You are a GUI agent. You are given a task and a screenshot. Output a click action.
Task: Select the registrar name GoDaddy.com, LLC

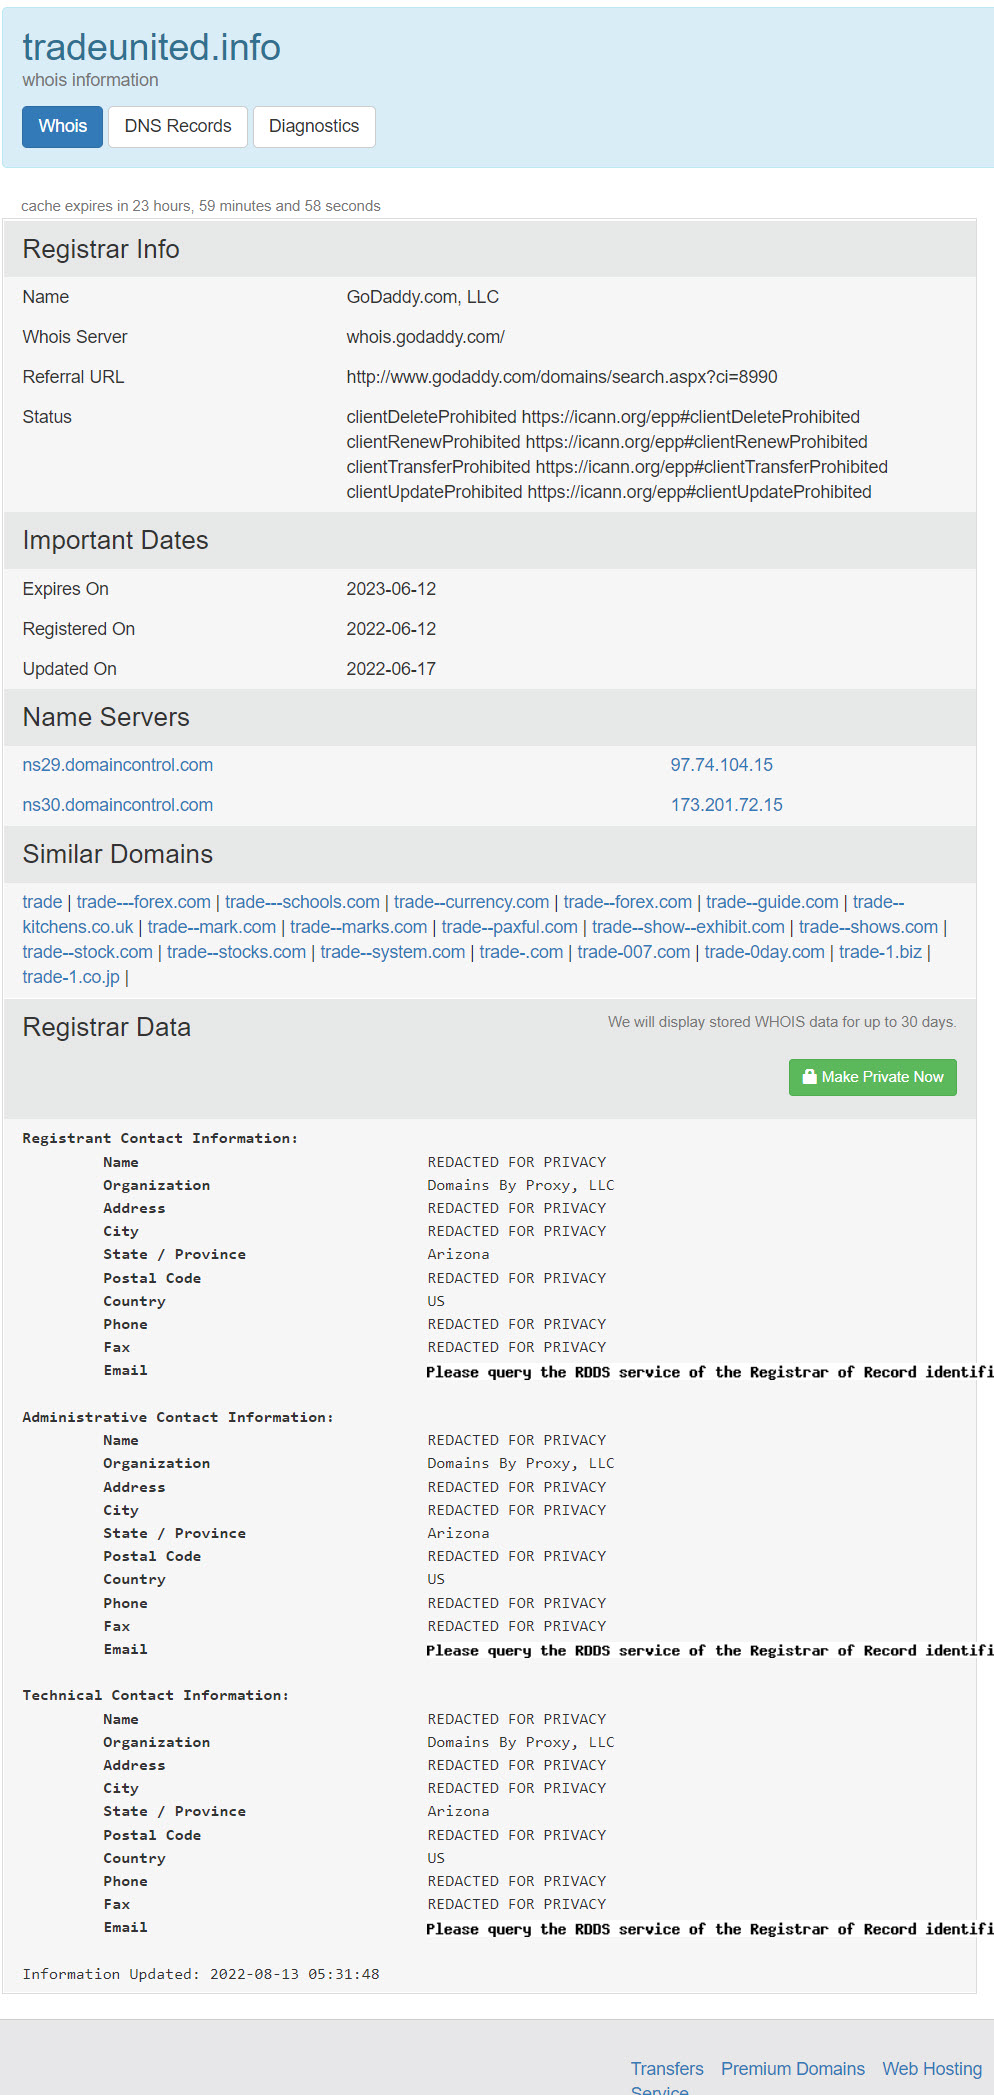pyautogui.click(x=423, y=297)
